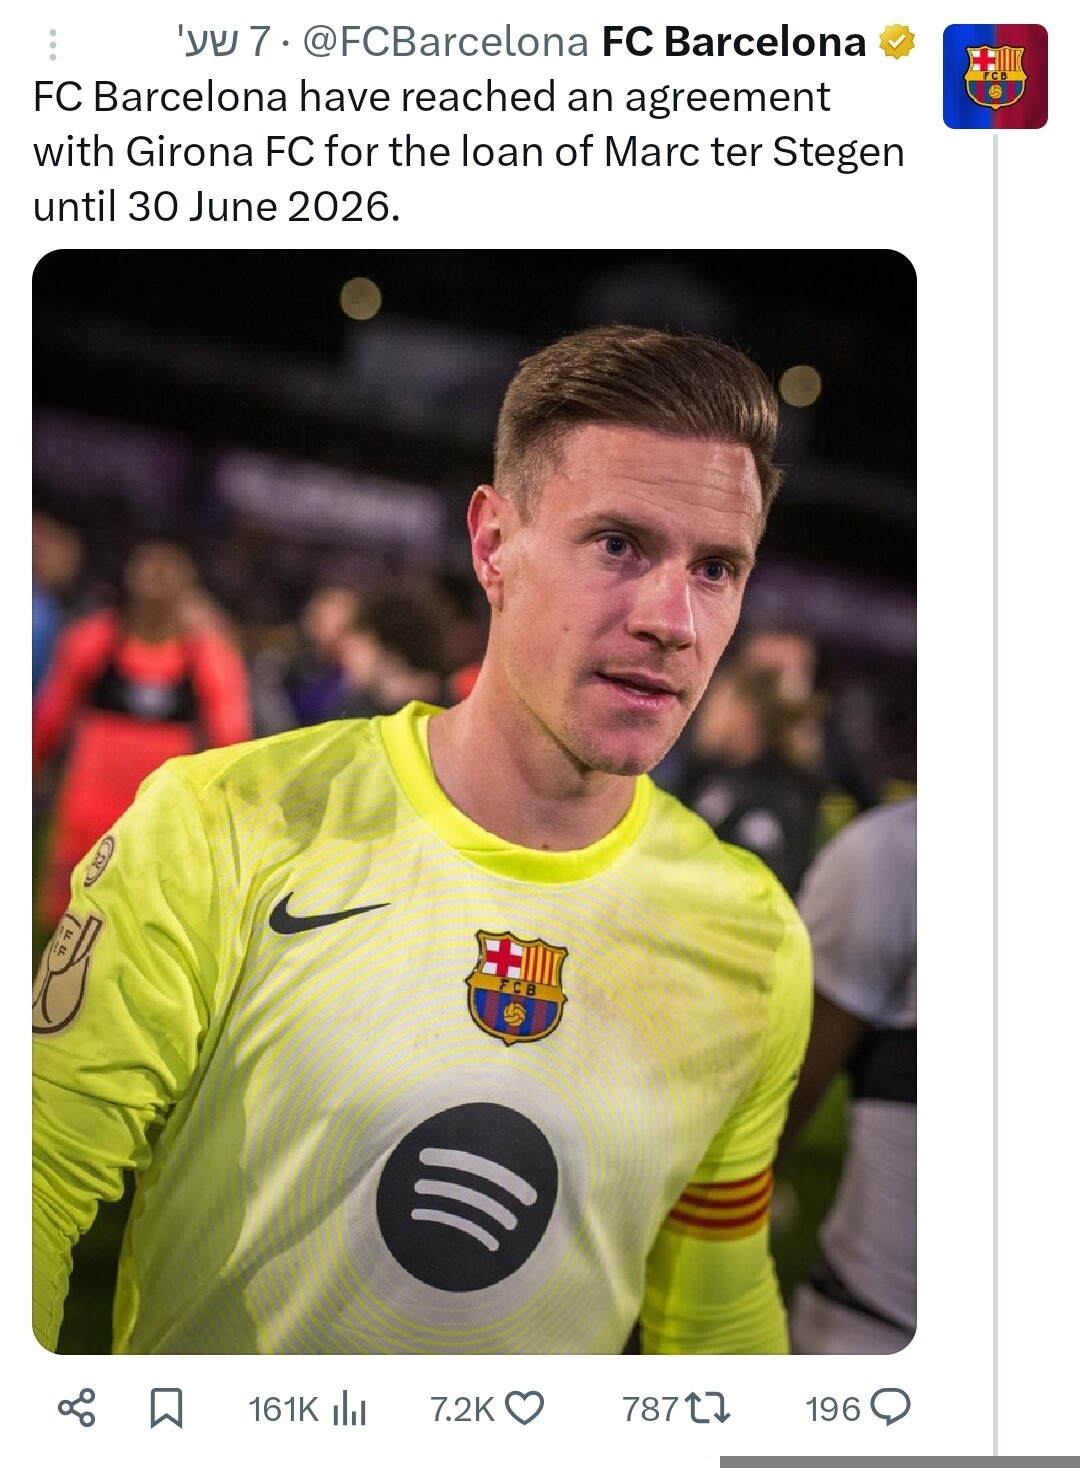Click the 196 replies count
The image size is (1080, 1468).
(833, 1410)
